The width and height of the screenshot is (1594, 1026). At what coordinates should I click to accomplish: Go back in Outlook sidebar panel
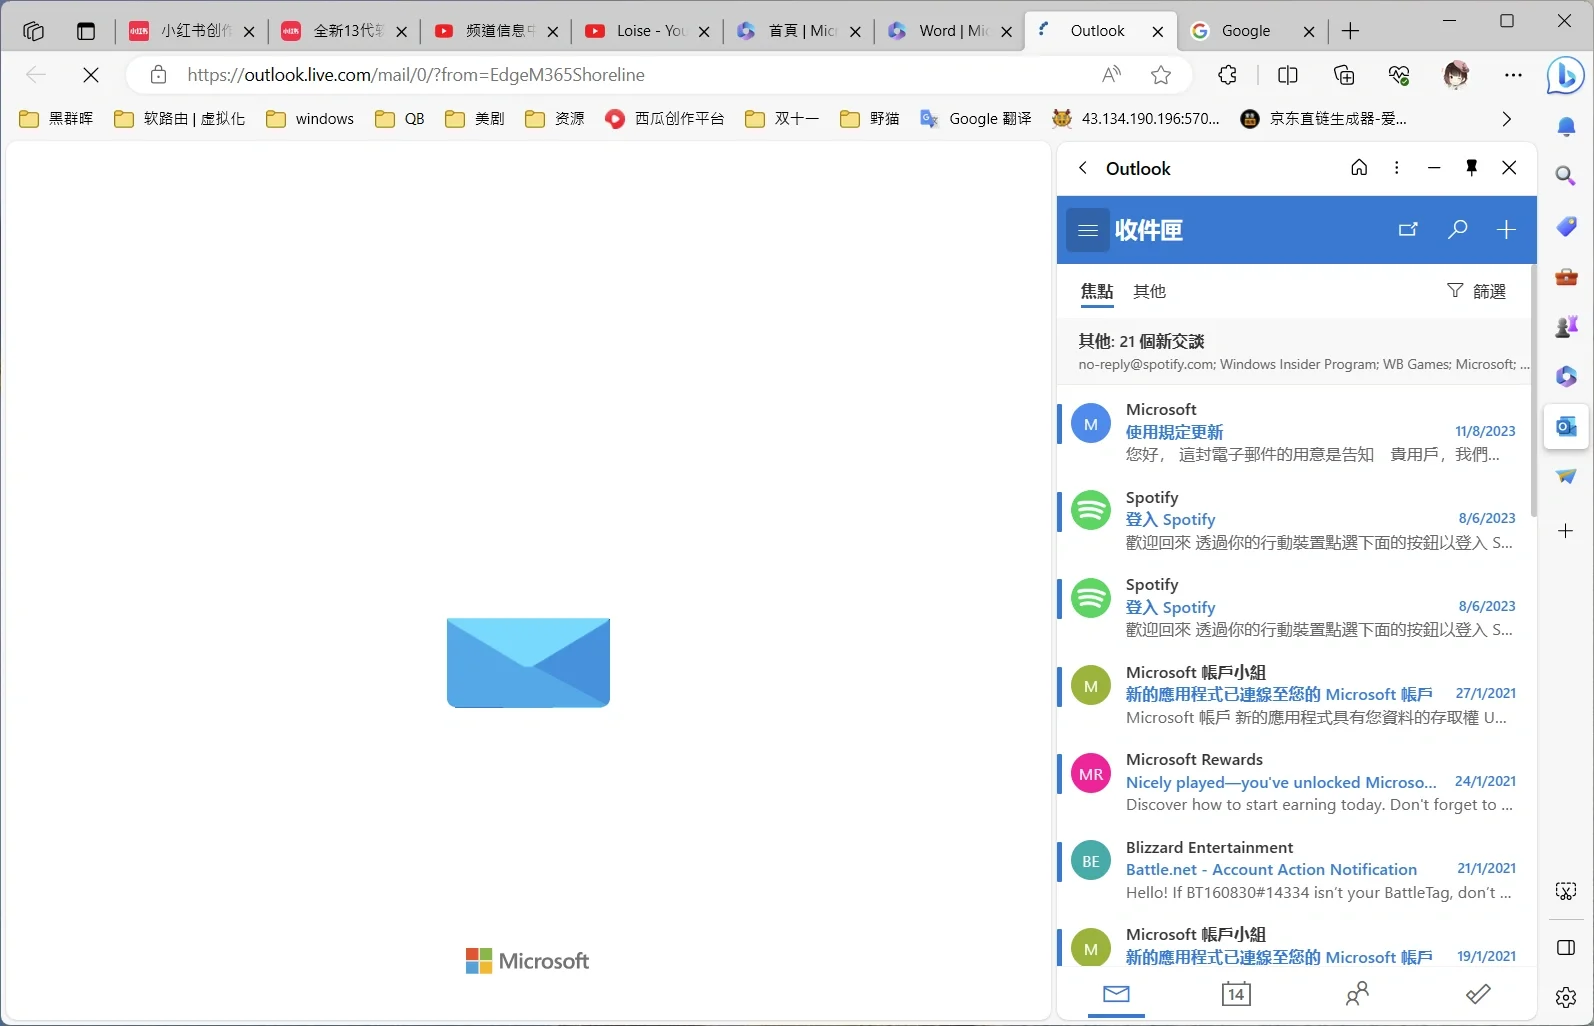1083,168
